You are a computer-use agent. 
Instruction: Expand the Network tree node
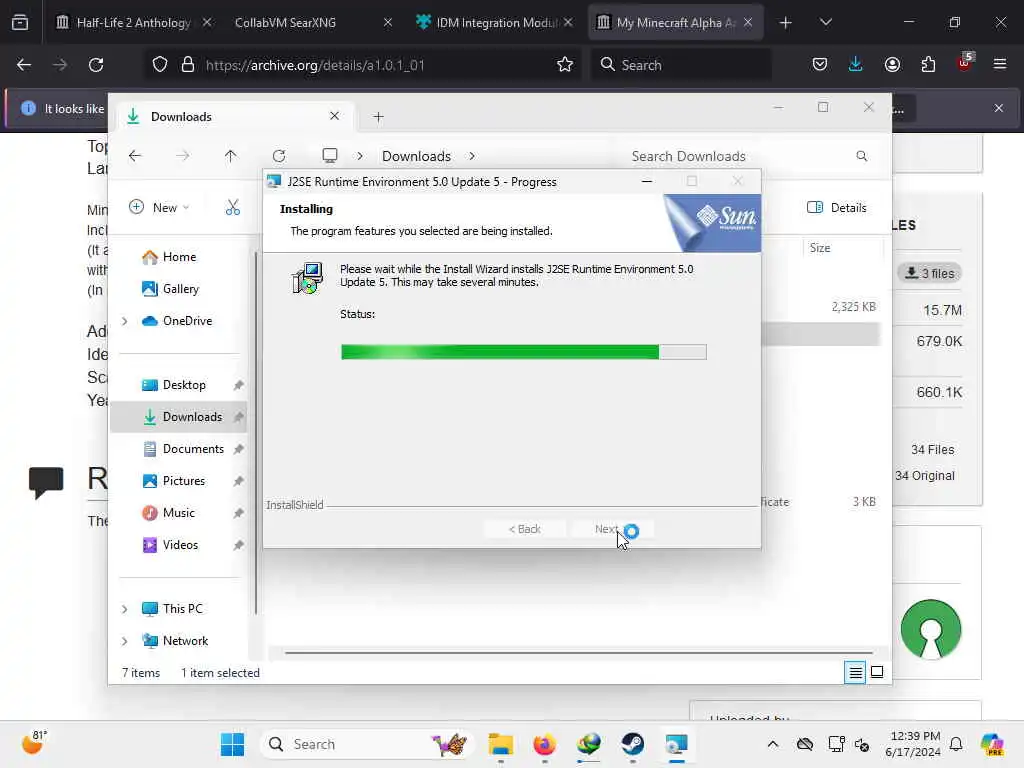click(x=124, y=641)
